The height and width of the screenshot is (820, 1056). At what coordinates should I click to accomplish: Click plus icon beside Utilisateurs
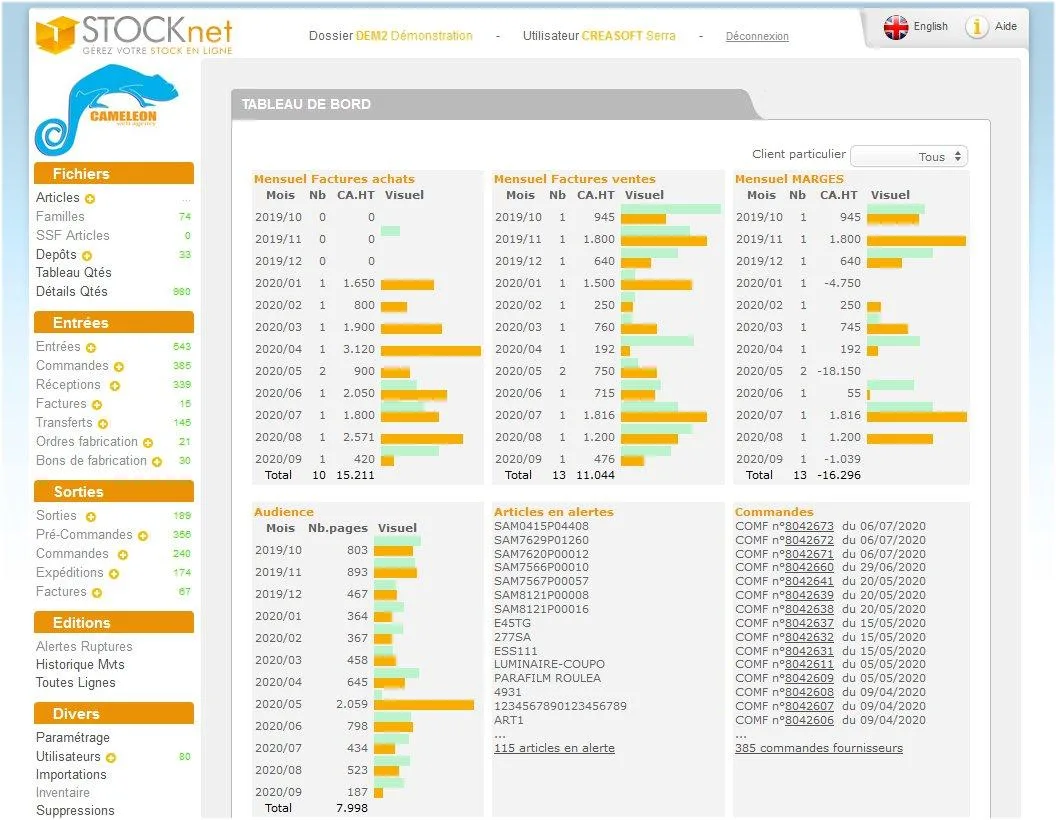point(111,757)
